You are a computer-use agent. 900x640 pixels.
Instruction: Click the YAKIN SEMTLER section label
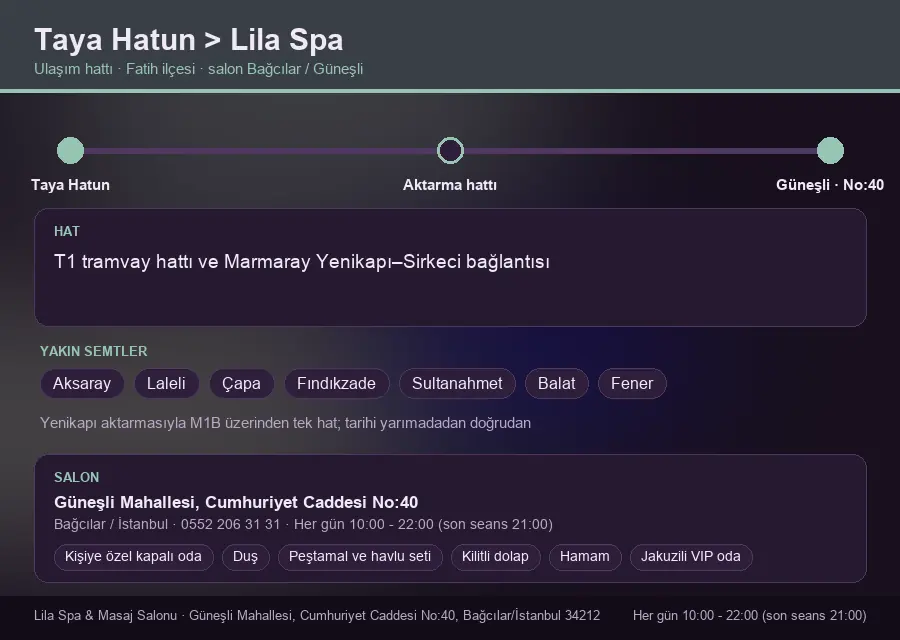[x=94, y=351]
